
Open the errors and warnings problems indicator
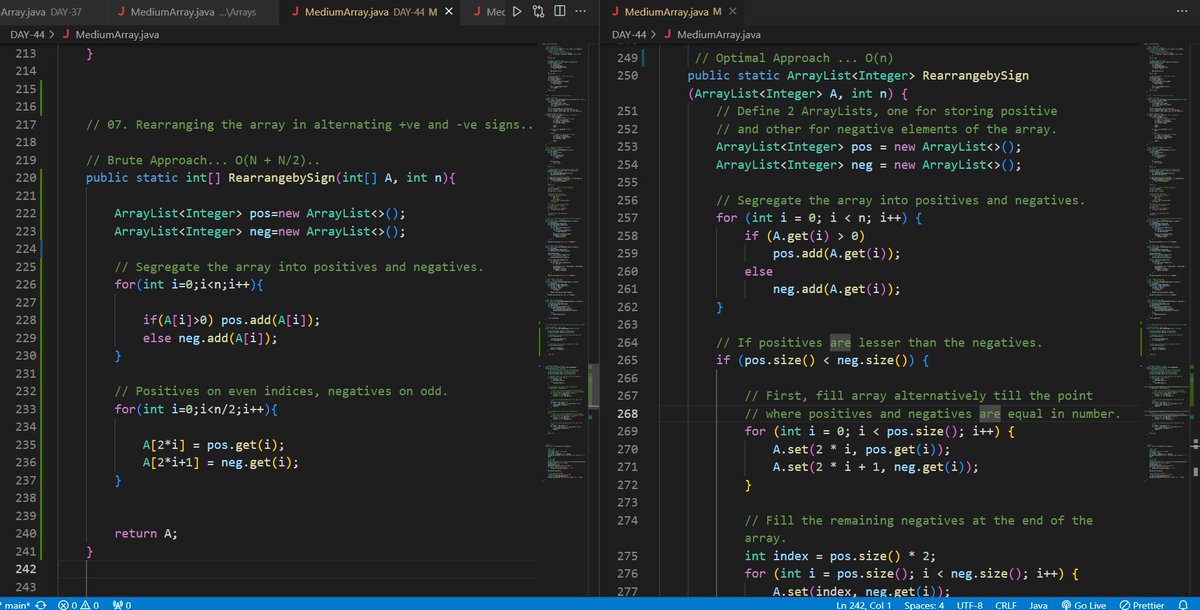[78, 604]
